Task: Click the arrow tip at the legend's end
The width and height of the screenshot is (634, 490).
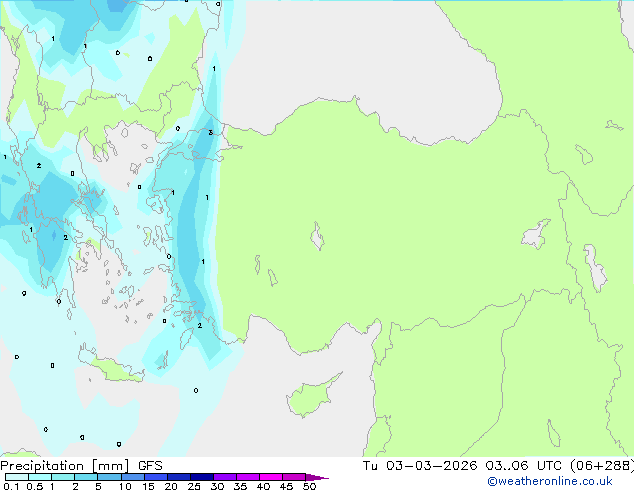Action: [317, 477]
